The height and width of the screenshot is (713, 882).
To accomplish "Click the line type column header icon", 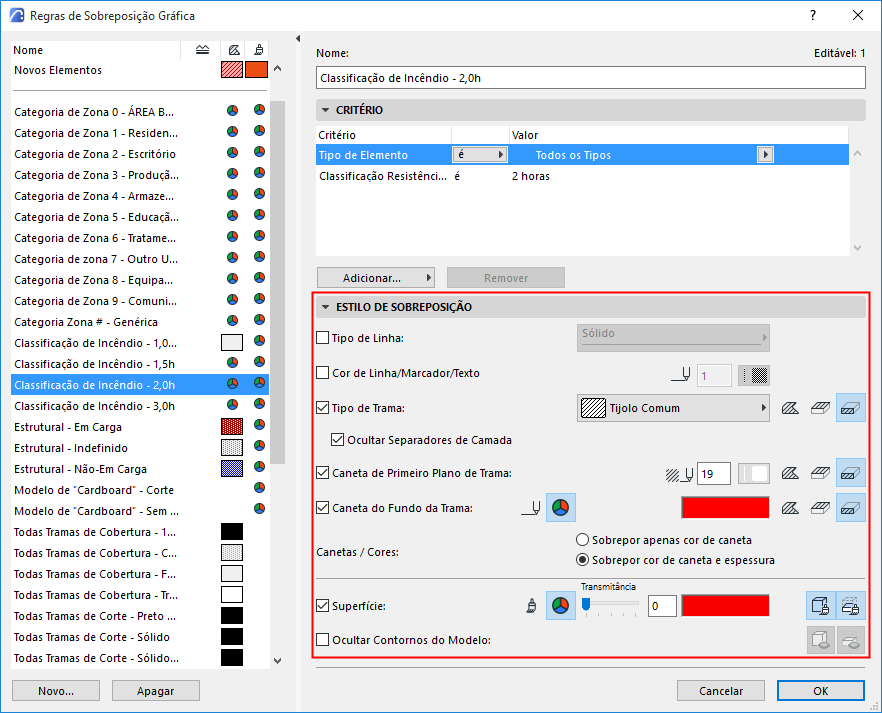I will (x=202, y=50).
